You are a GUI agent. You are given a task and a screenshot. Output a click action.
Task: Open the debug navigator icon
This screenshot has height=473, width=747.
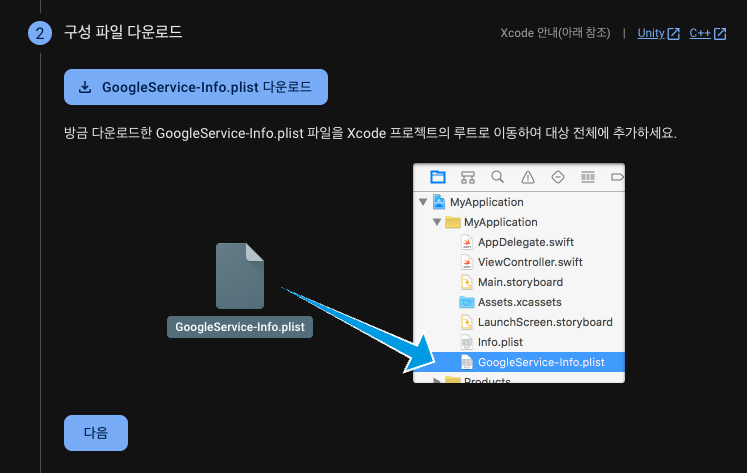(588, 177)
